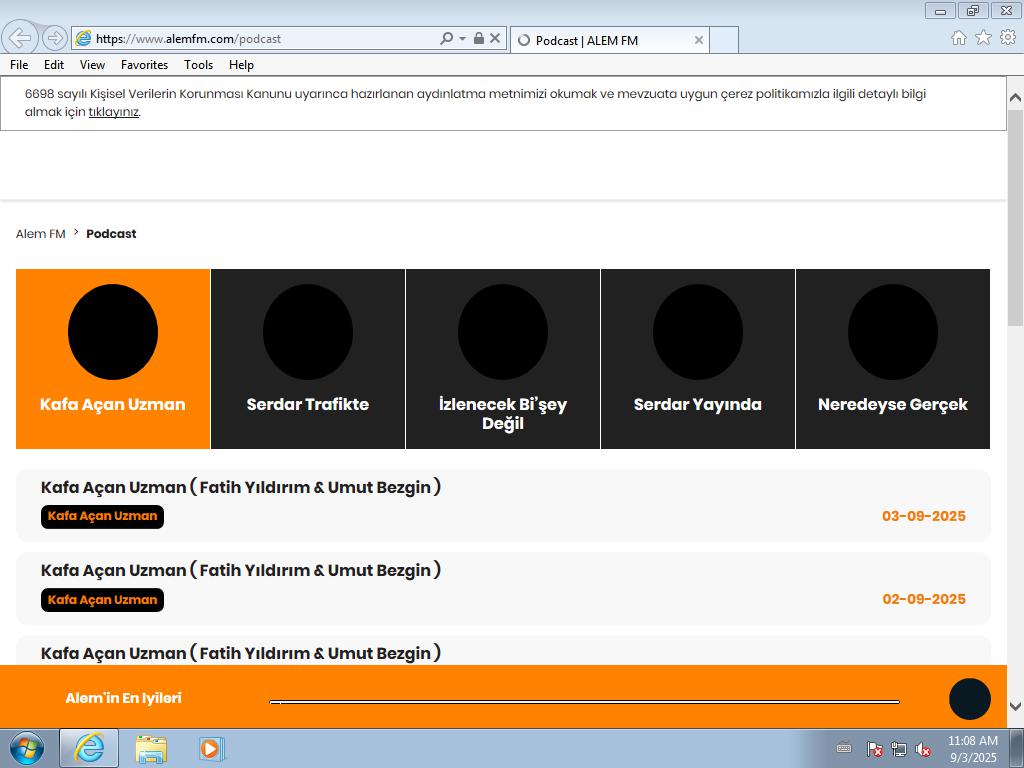Open the View menu
The height and width of the screenshot is (768, 1024).
[x=92, y=65]
